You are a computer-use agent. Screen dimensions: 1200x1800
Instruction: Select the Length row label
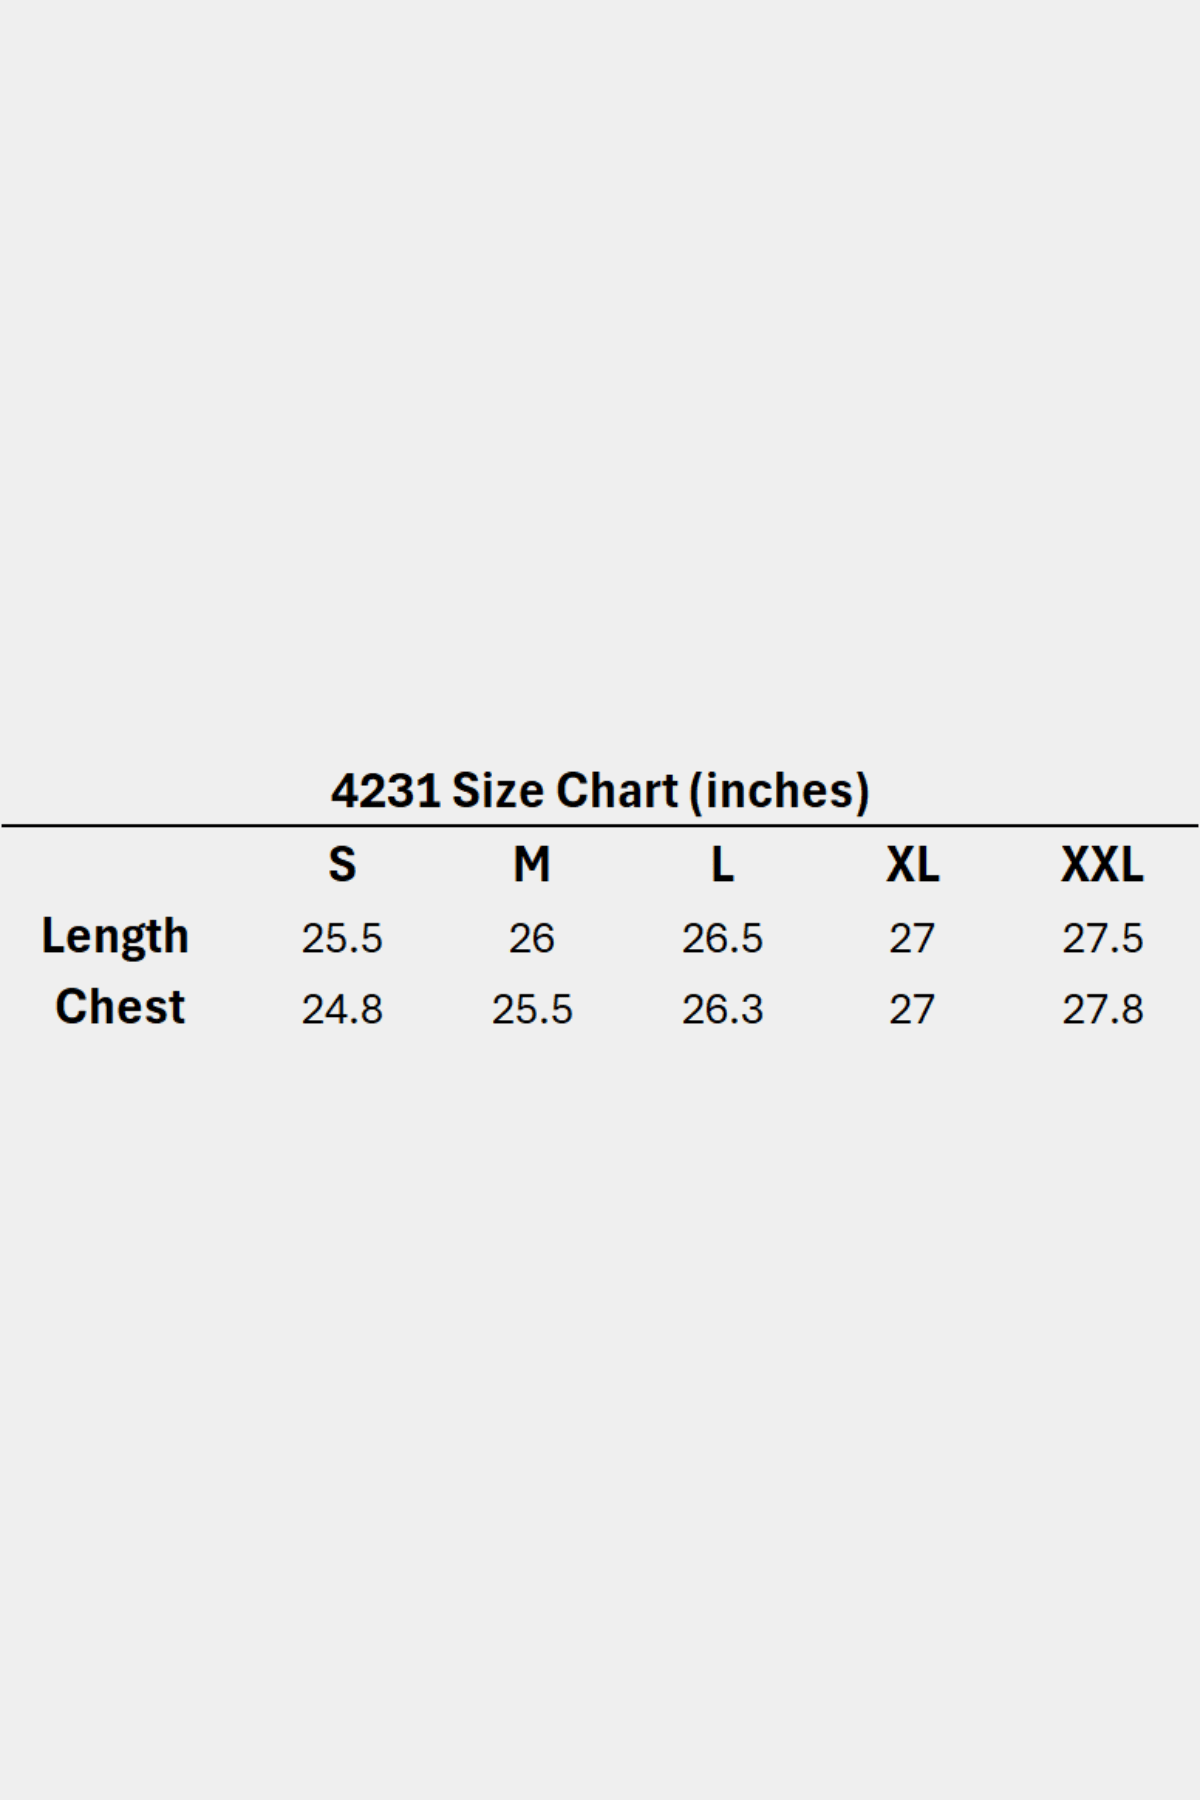(115, 937)
